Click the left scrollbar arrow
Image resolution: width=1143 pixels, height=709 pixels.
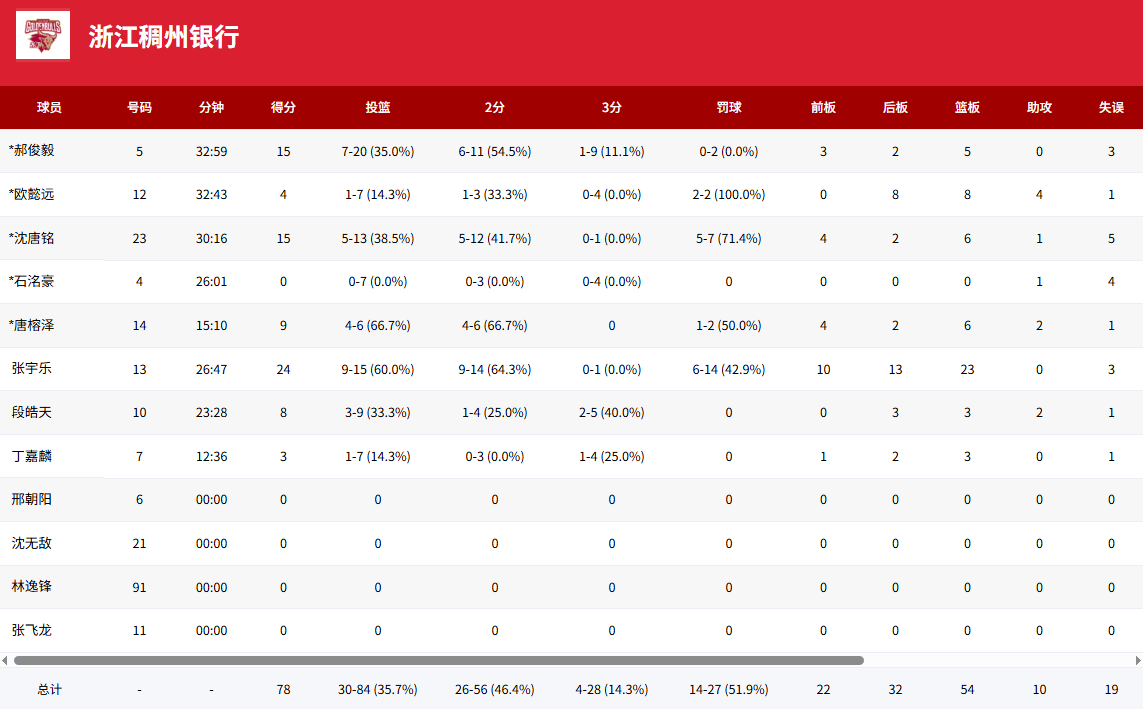[5, 660]
